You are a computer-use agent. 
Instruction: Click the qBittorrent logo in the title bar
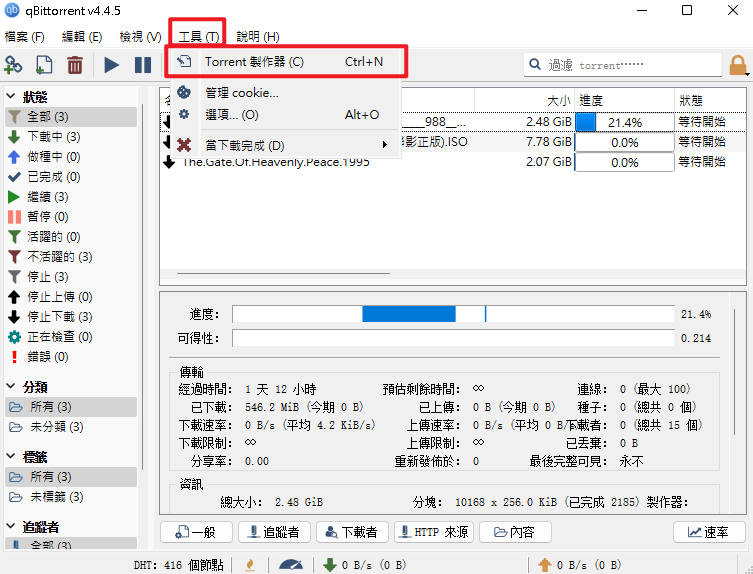pos(12,10)
